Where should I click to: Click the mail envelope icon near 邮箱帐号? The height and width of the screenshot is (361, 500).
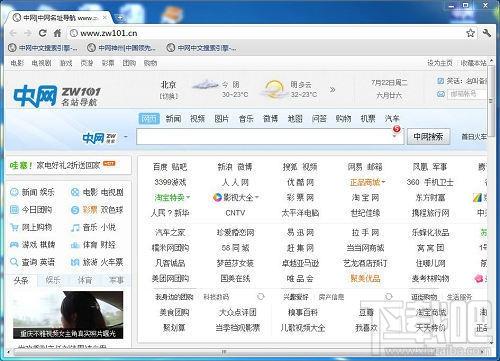tap(441, 94)
